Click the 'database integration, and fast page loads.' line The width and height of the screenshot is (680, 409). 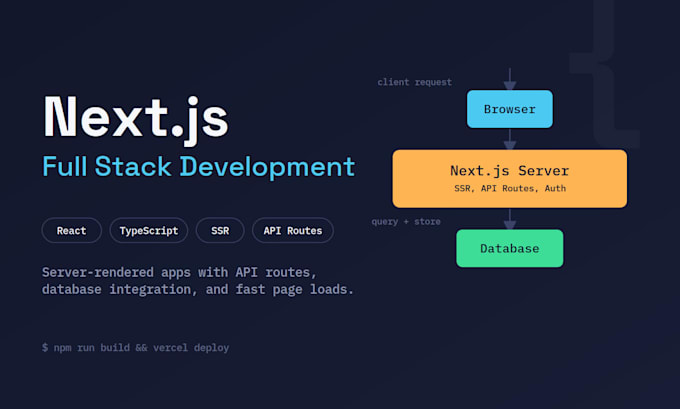point(198,289)
